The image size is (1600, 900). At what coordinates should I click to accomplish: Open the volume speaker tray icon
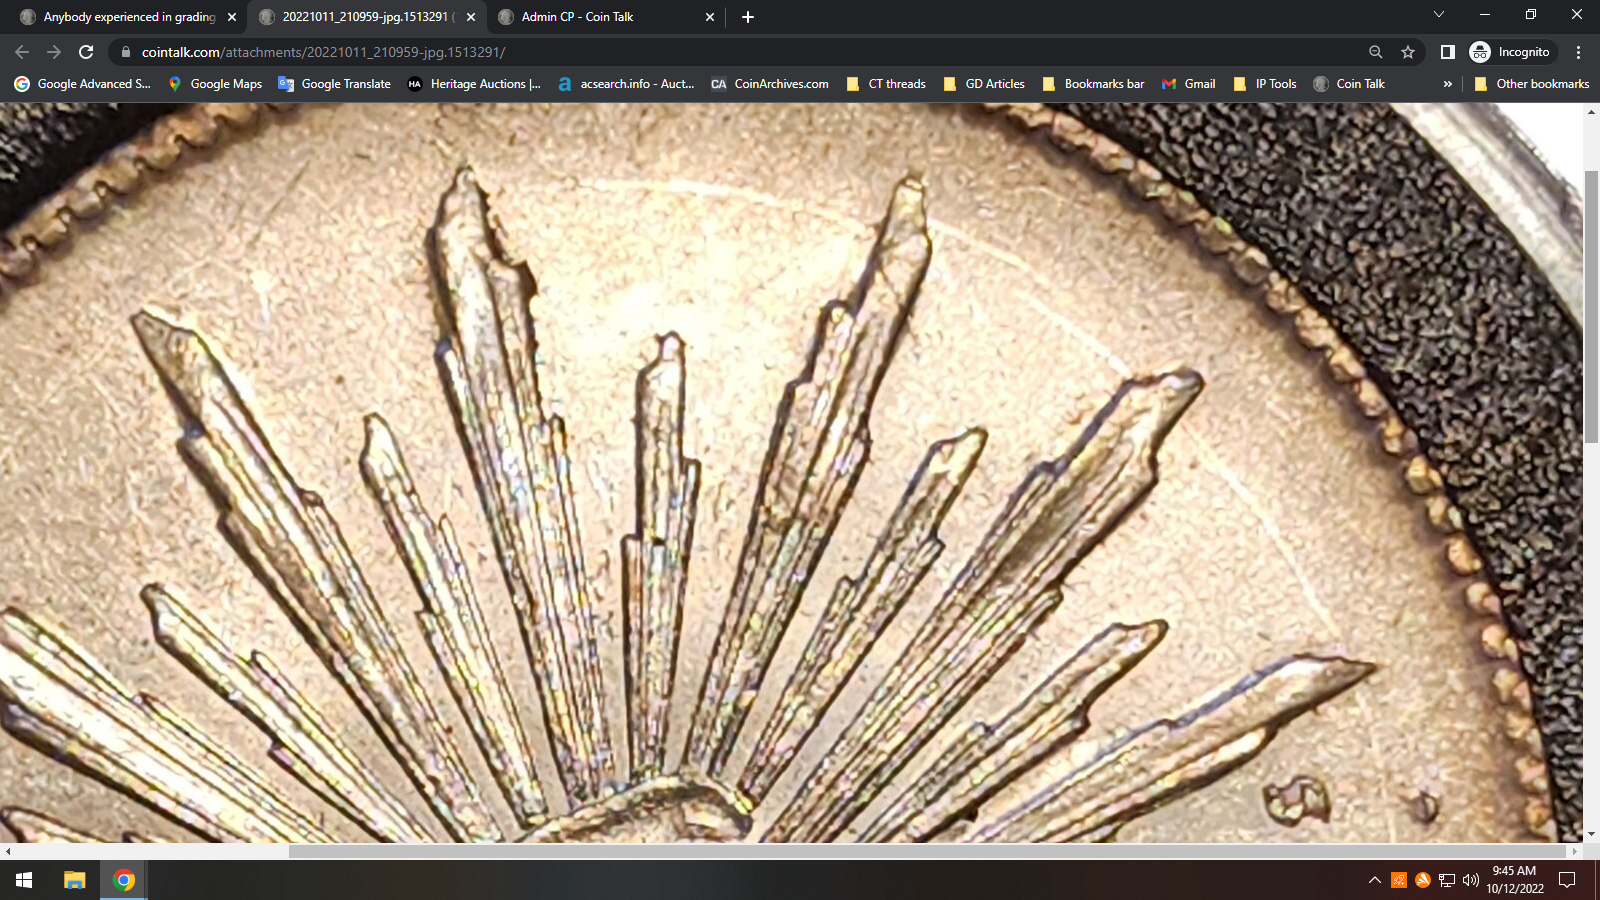tap(1470, 880)
